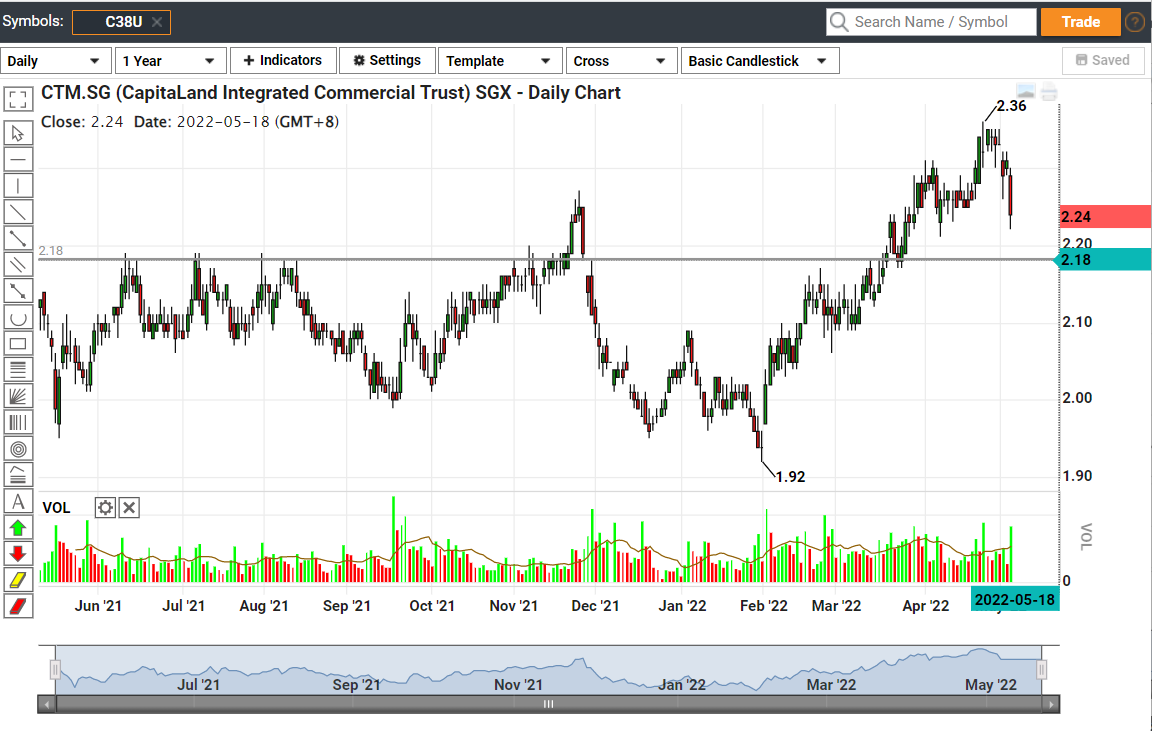Open the Indicators menu
Screen dimensions: 1152x731
(283, 61)
